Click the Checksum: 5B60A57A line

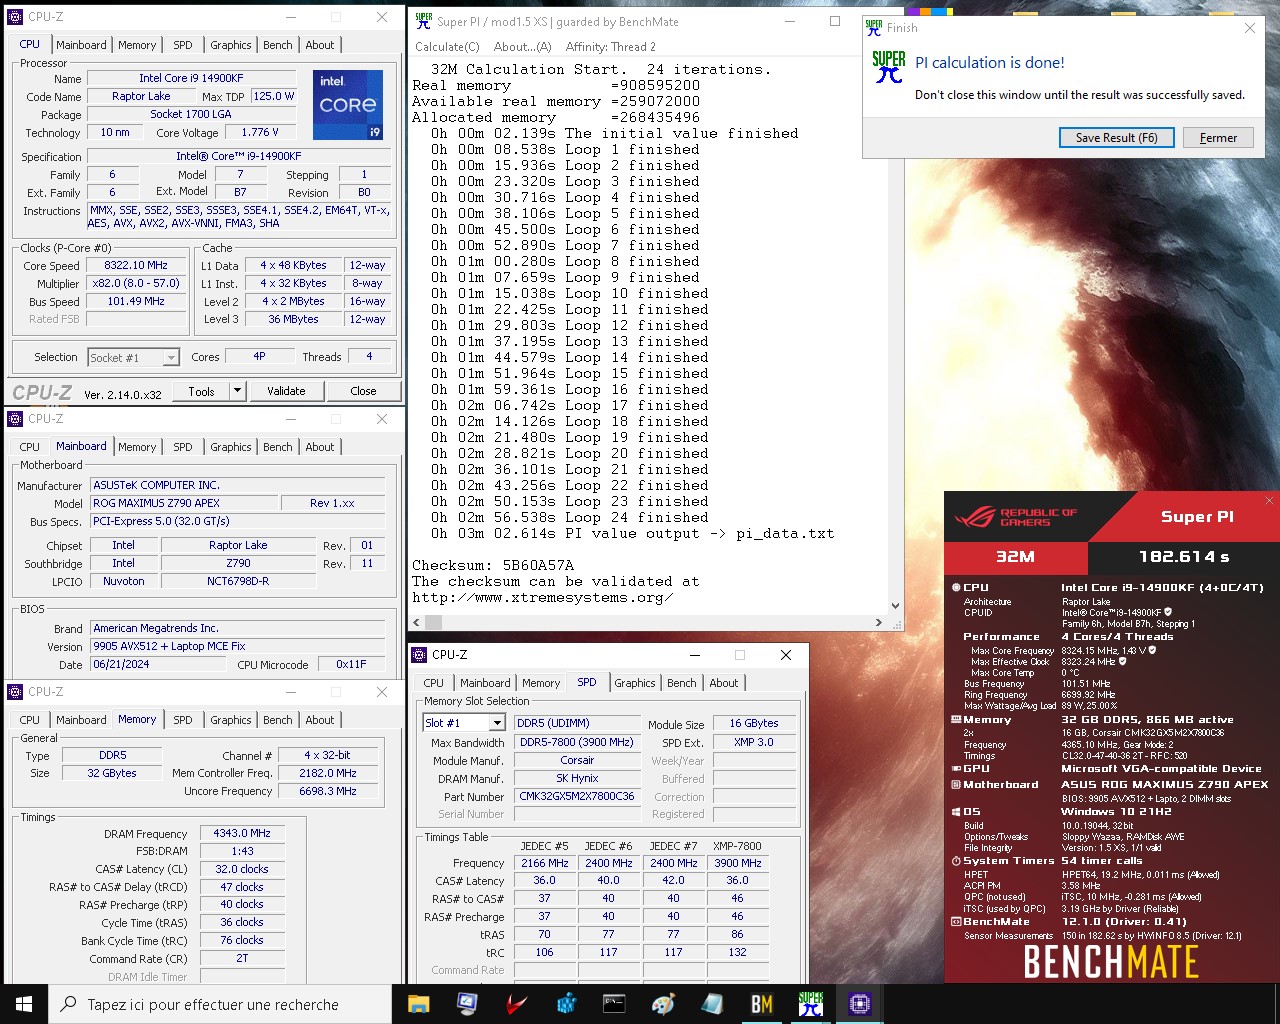point(493,565)
